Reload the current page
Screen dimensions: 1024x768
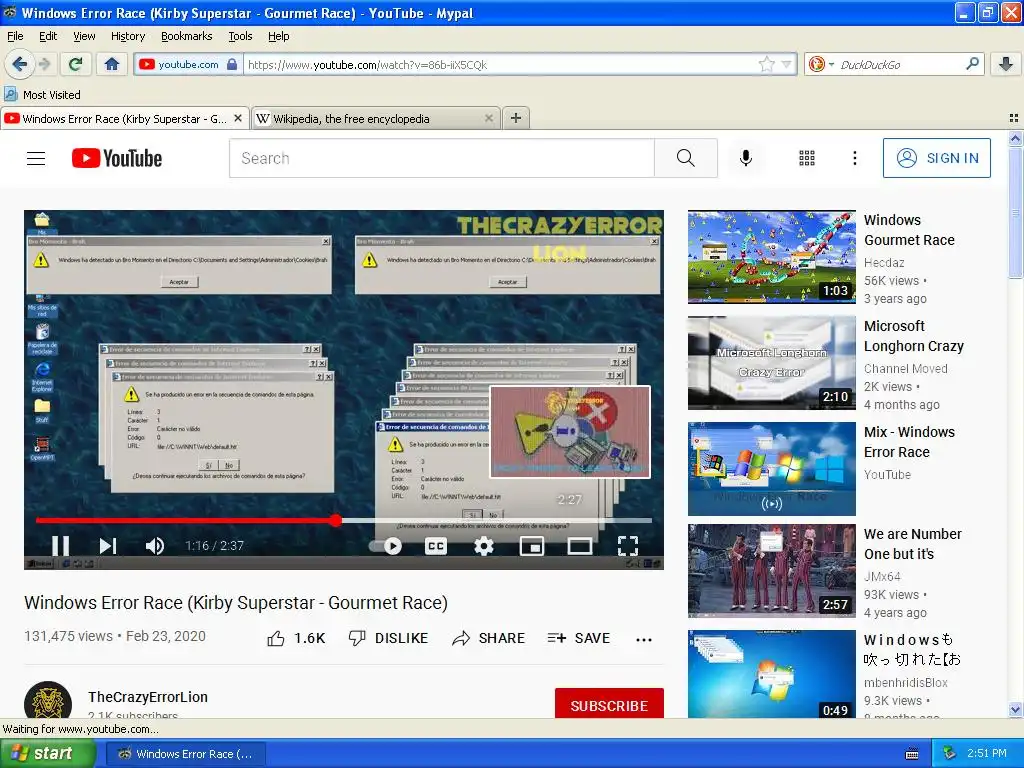[75, 64]
